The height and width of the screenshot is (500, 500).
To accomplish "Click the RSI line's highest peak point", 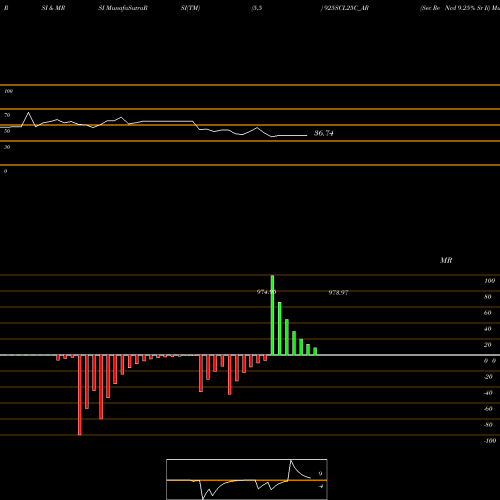I will coord(28,113).
